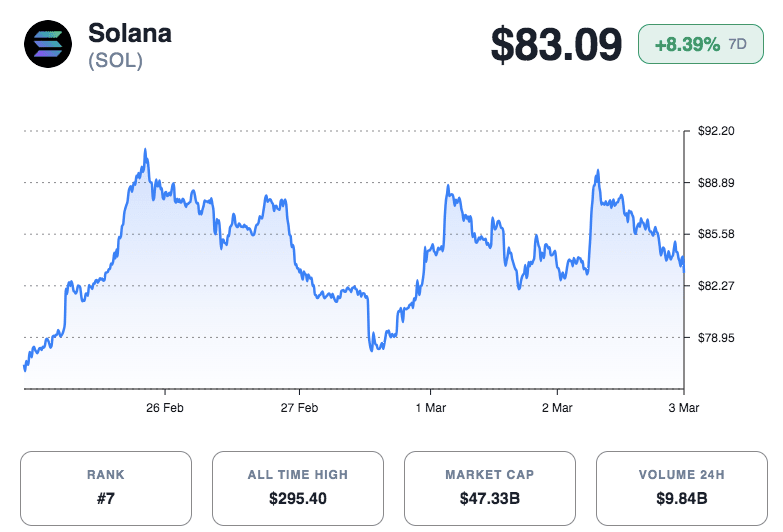Click the Solana logo icon
Viewport: 783px width, 532px height.
(47, 44)
